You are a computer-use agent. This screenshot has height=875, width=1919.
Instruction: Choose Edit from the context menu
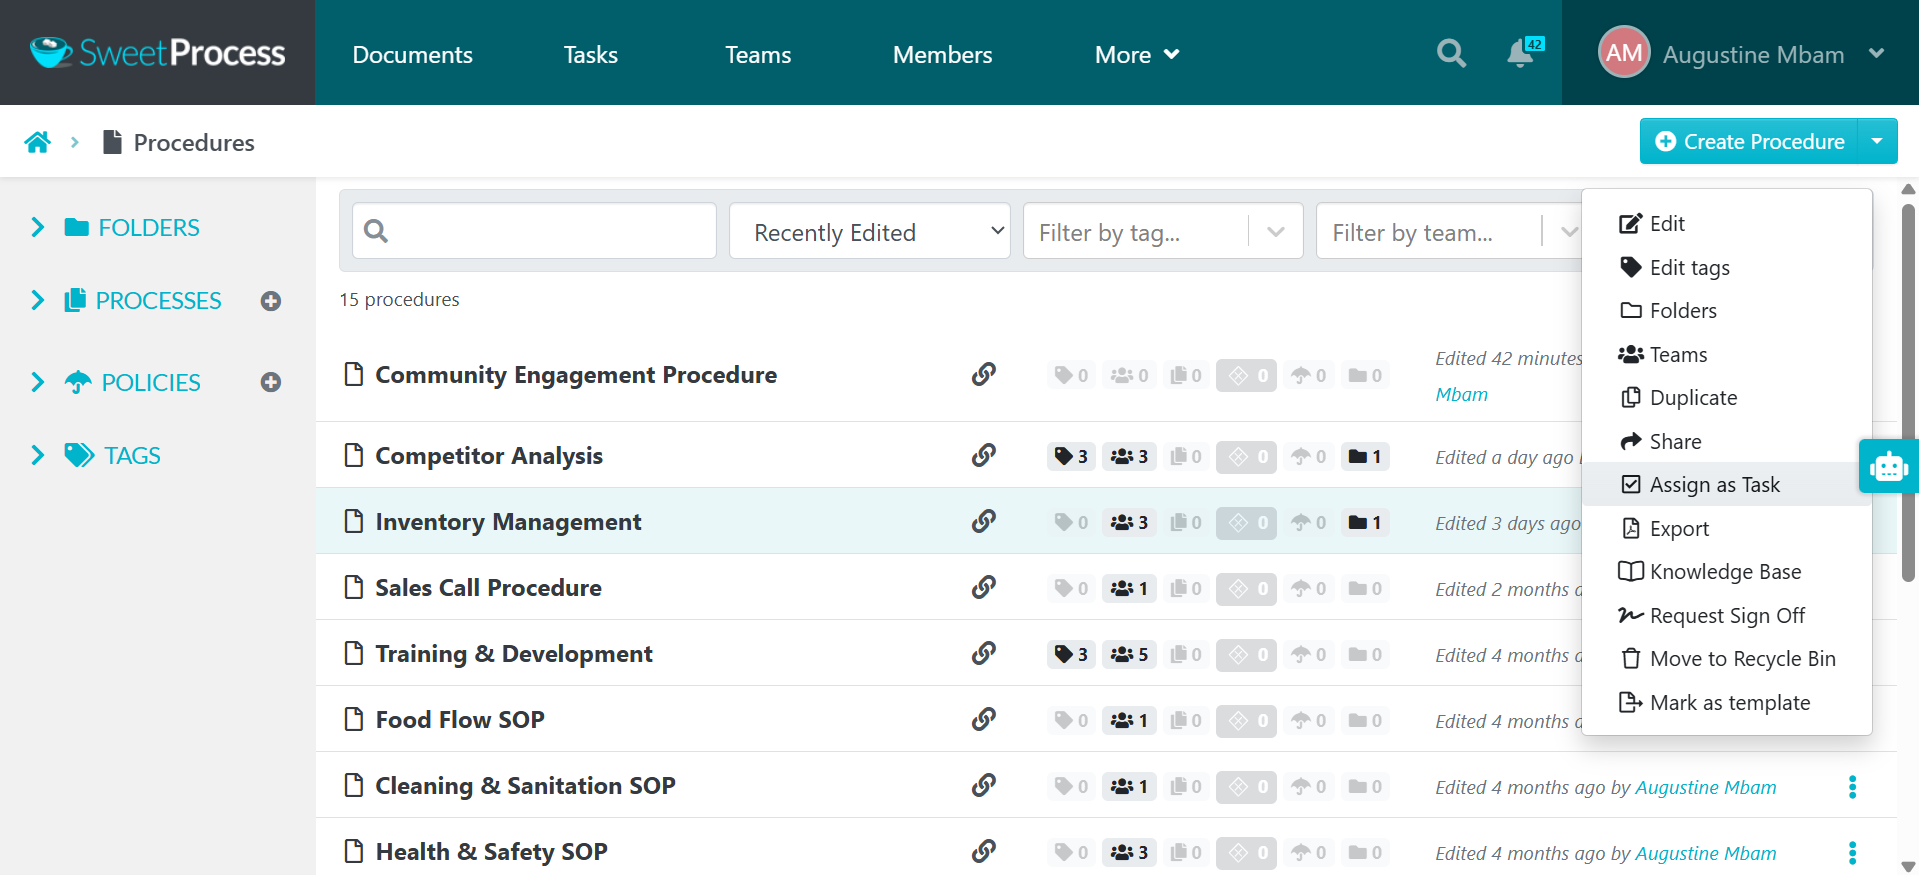click(x=1727, y=223)
